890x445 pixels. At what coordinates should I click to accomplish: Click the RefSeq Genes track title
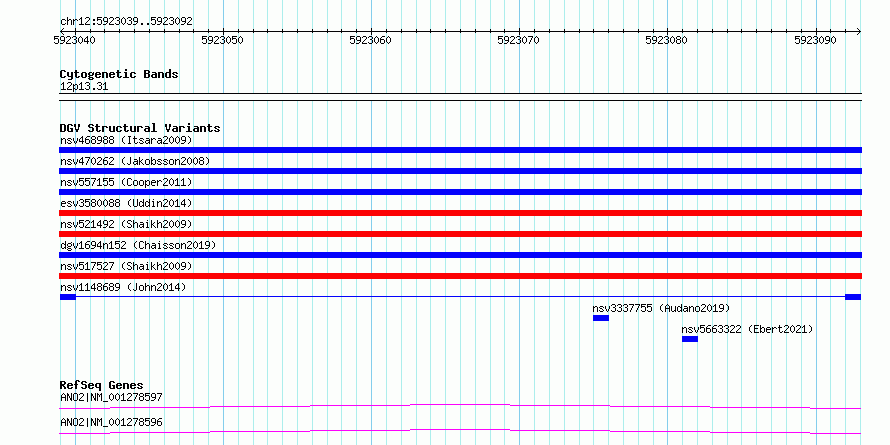pyautogui.click(x=101, y=385)
